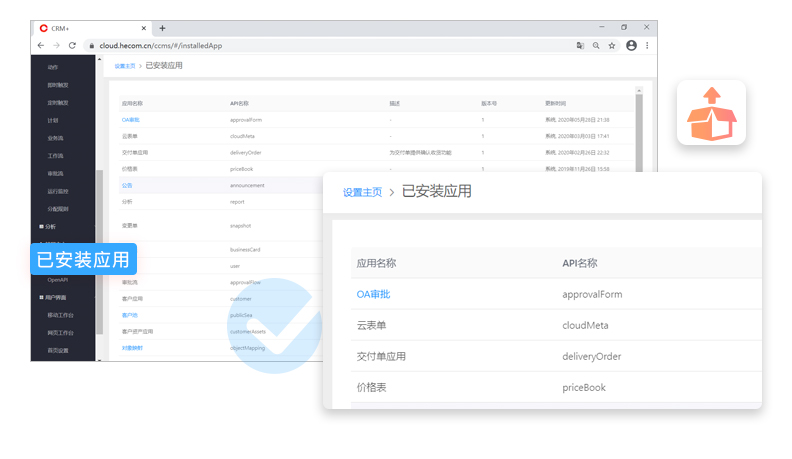Click the translate page icon in address bar
This screenshot has height=459, width=792.
[580, 46]
